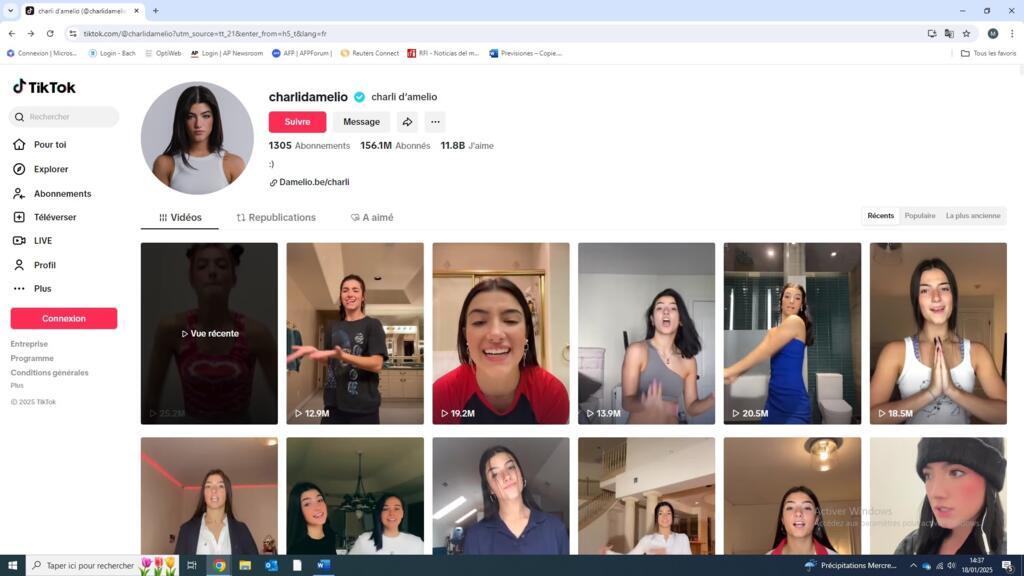
Task: Open the share profile arrow icon
Action: coord(406,121)
